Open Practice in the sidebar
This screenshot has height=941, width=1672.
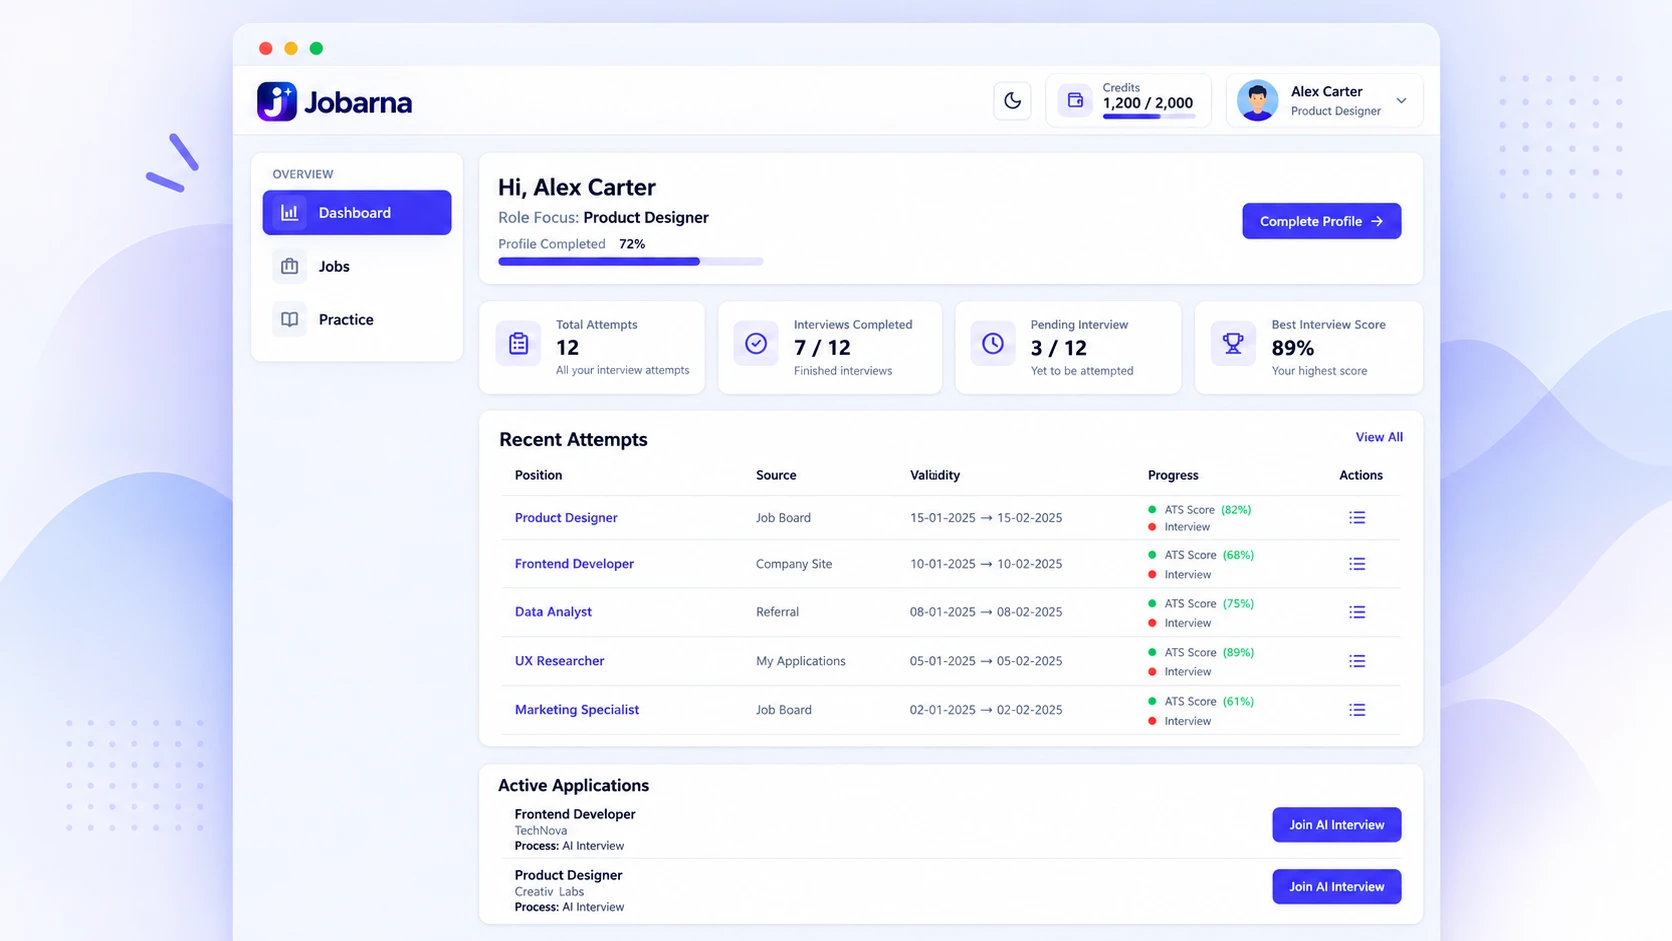point(357,319)
